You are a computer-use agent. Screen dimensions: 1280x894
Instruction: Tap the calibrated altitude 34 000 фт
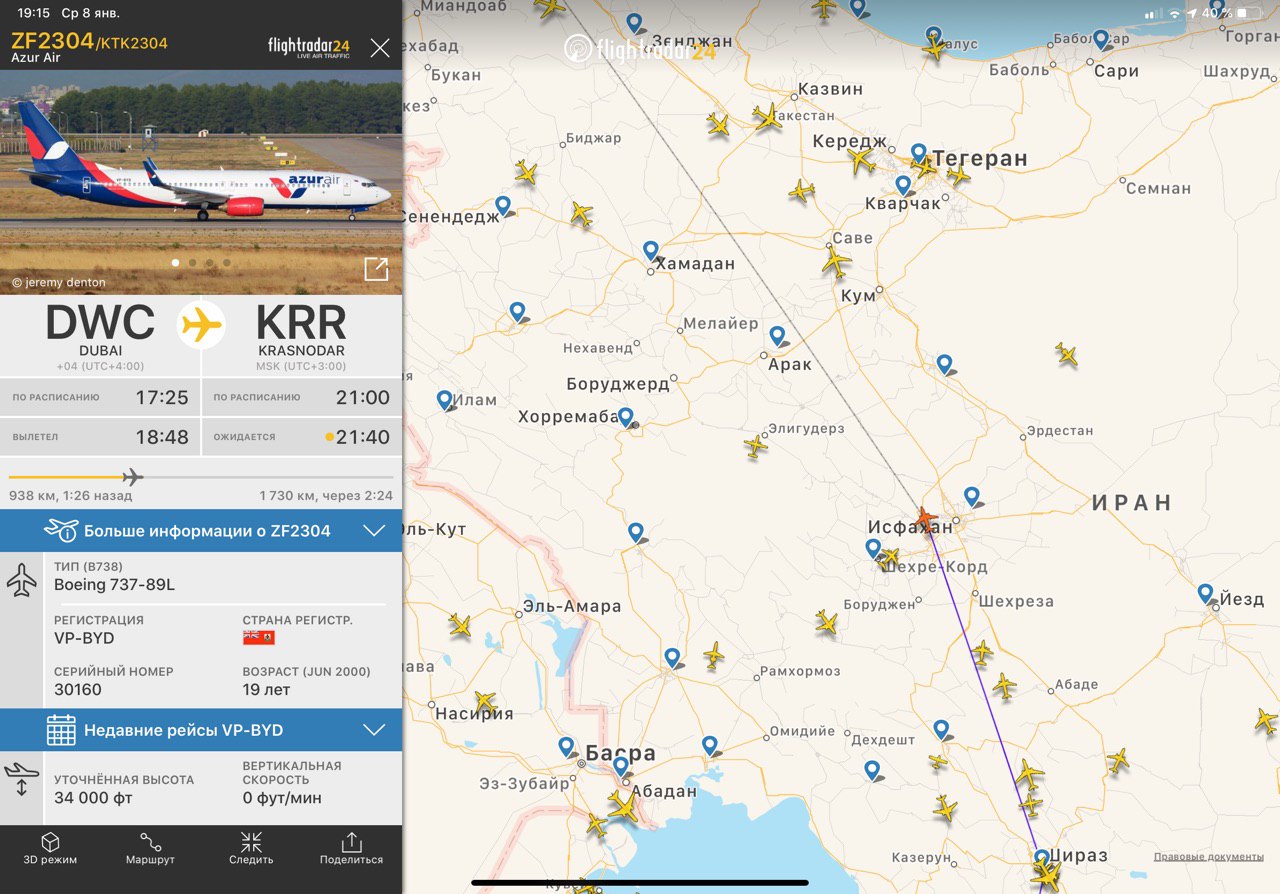tap(93, 798)
